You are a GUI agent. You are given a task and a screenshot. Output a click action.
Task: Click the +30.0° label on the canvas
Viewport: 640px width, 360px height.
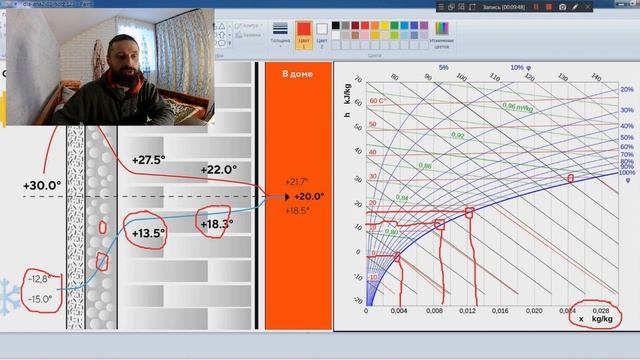click(42, 186)
